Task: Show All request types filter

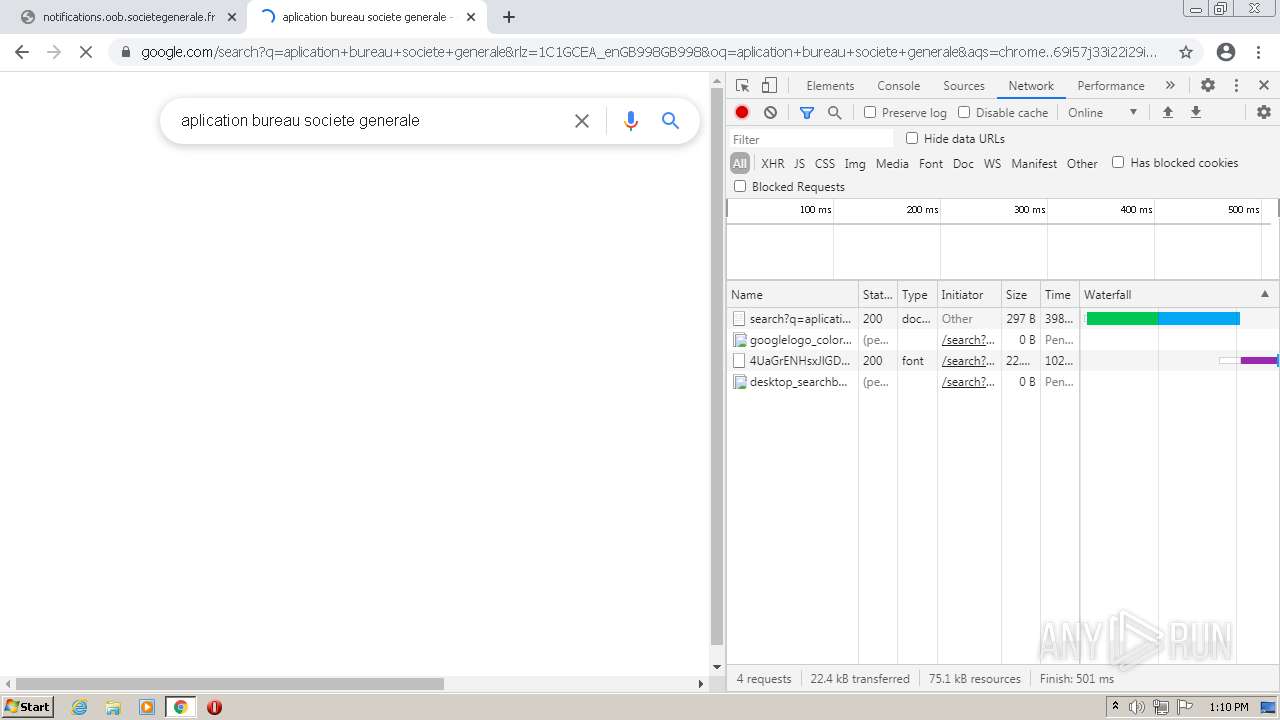Action: [x=740, y=164]
